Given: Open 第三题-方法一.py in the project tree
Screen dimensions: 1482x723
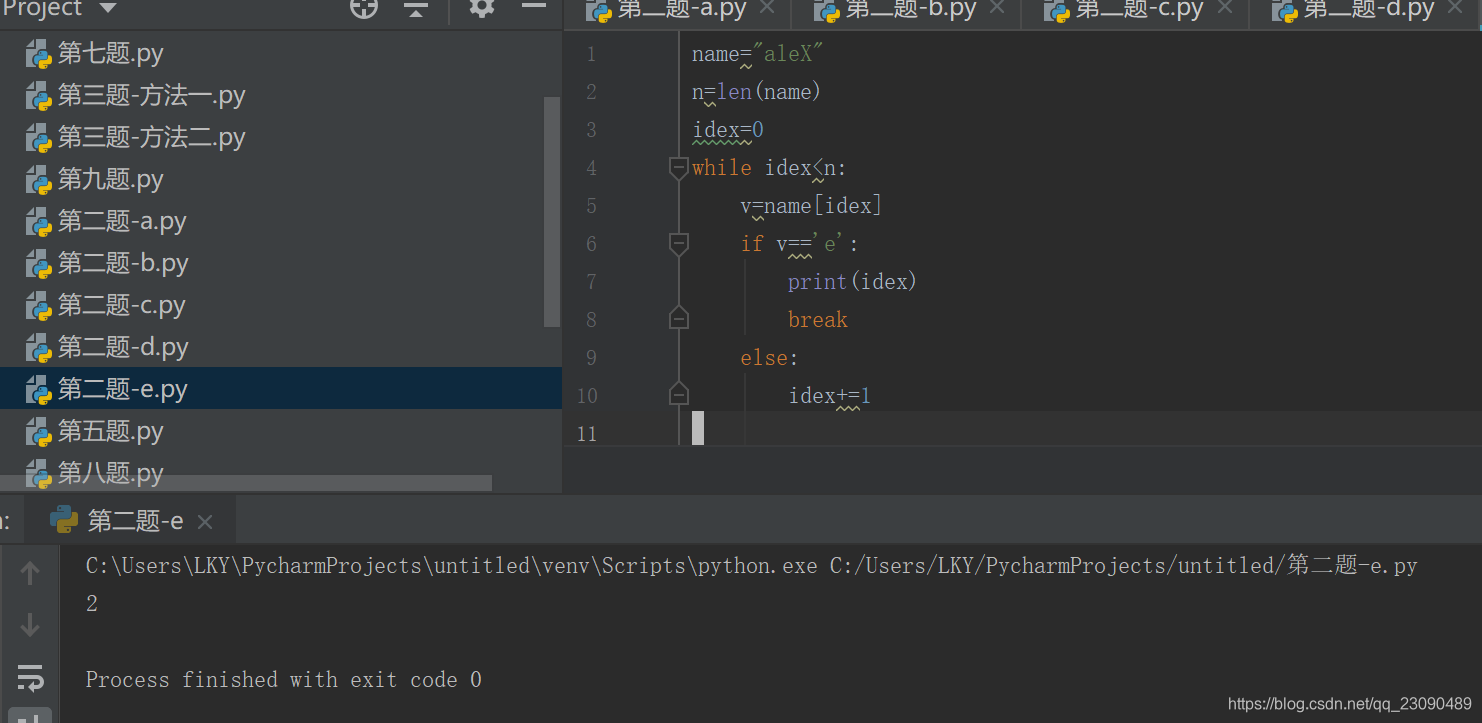Looking at the screenshot, I should tap(151, 95).
